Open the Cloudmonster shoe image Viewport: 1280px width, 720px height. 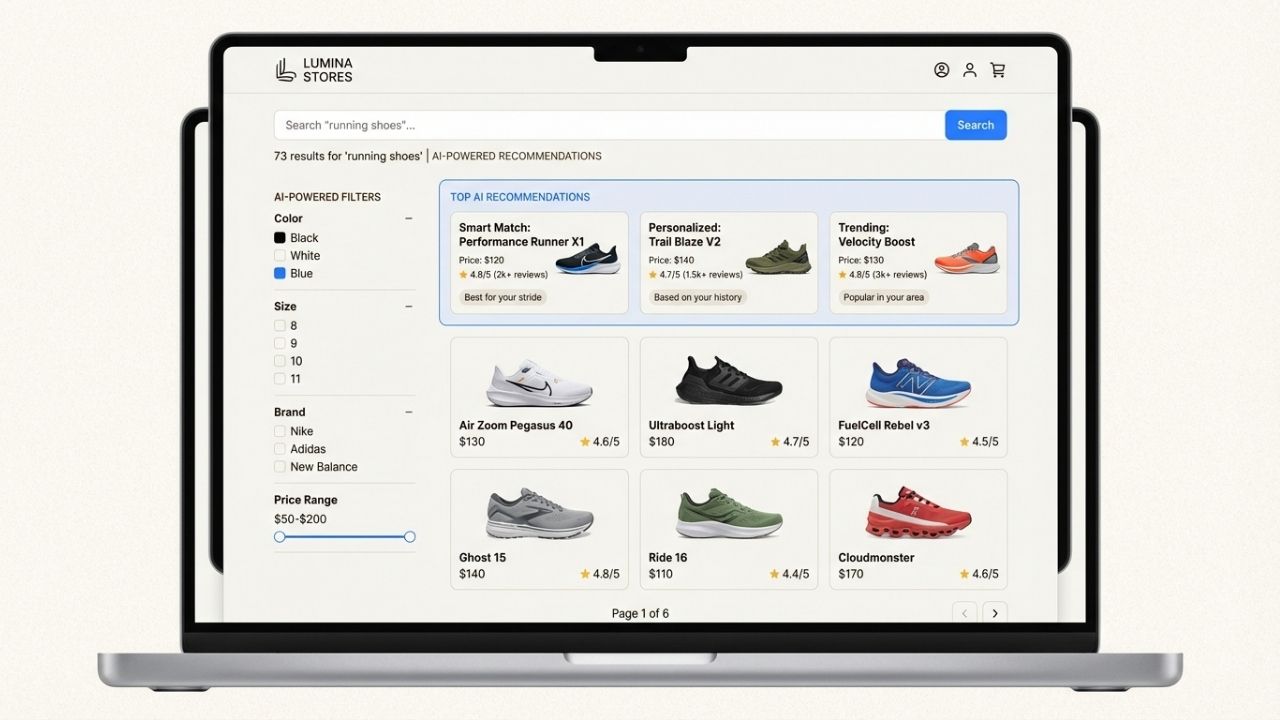pyautogui.click(x=918, y=512)
